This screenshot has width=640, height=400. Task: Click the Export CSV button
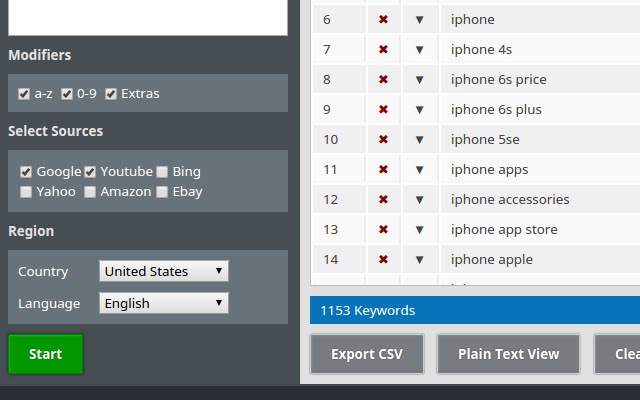pos(367,354)
